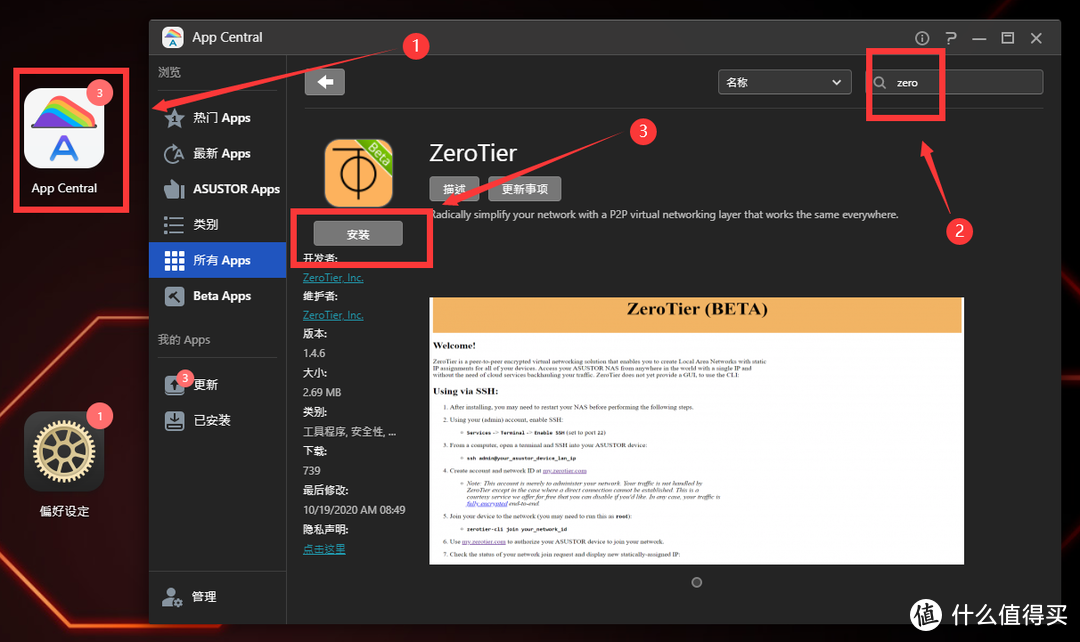This screenshot has height=642, width=1080.
Task: Open the ZeroTier, Inc. developer link
Action: tap(333, 277)
